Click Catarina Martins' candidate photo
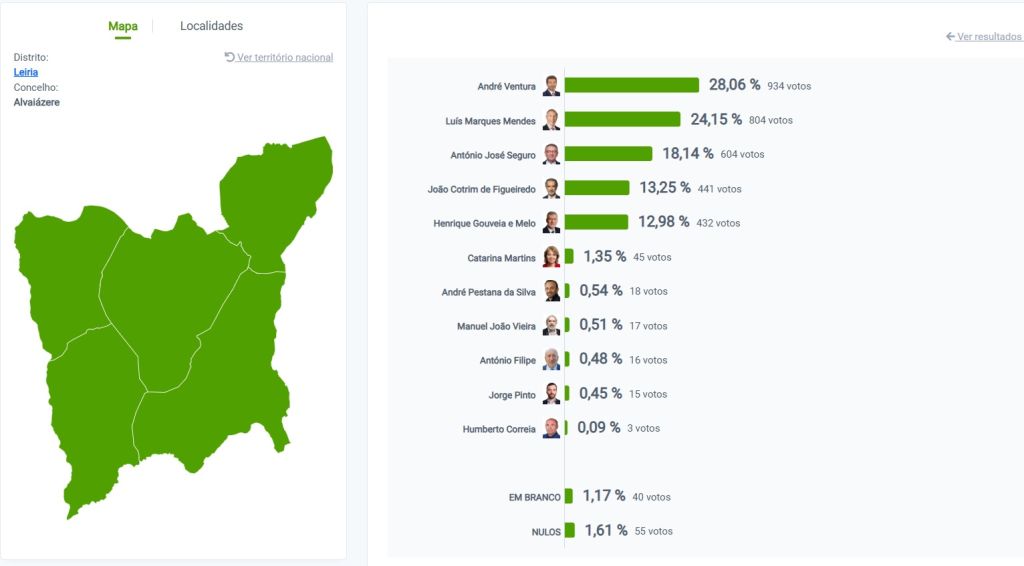 coord(551,257)
